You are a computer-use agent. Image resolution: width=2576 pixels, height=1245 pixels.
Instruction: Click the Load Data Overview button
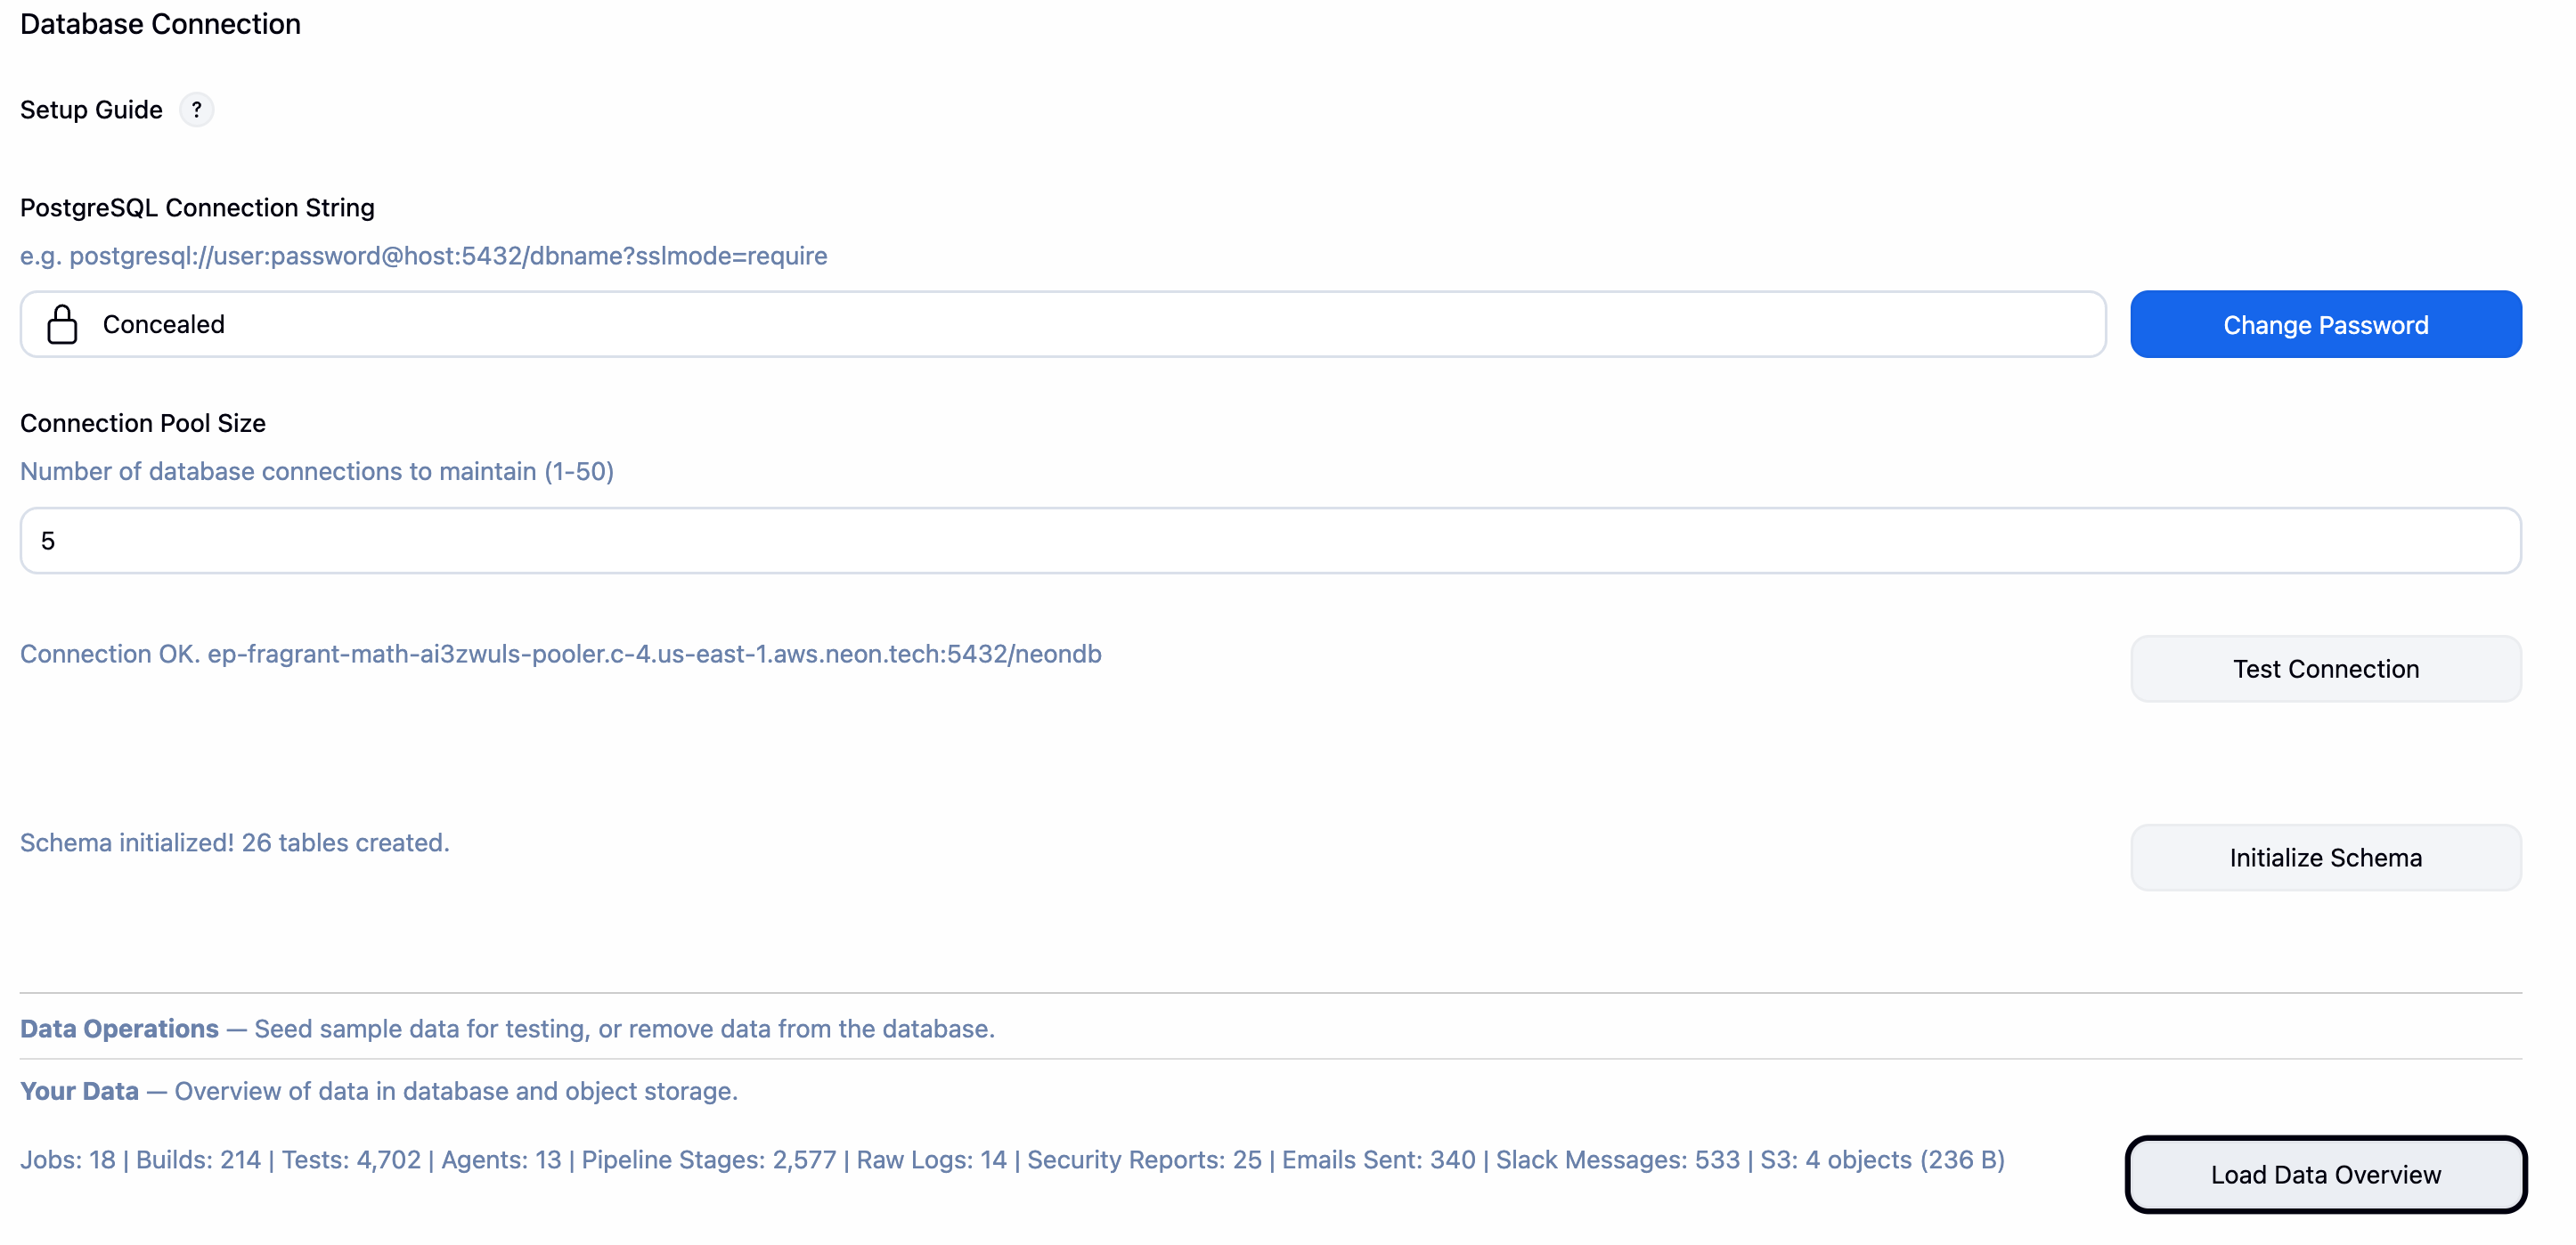click(2324, 1174)
